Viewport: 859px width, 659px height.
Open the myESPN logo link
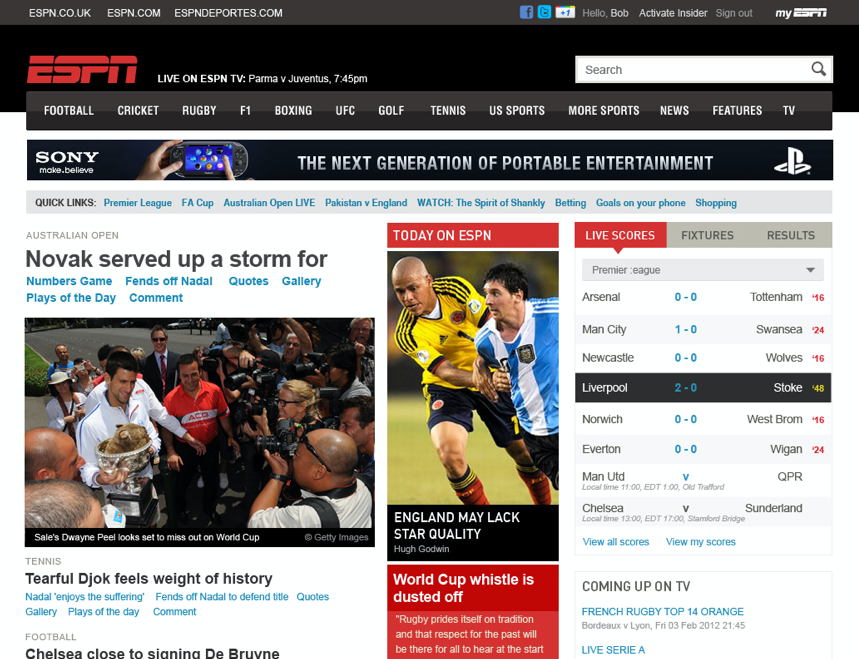tap(801, 13)
